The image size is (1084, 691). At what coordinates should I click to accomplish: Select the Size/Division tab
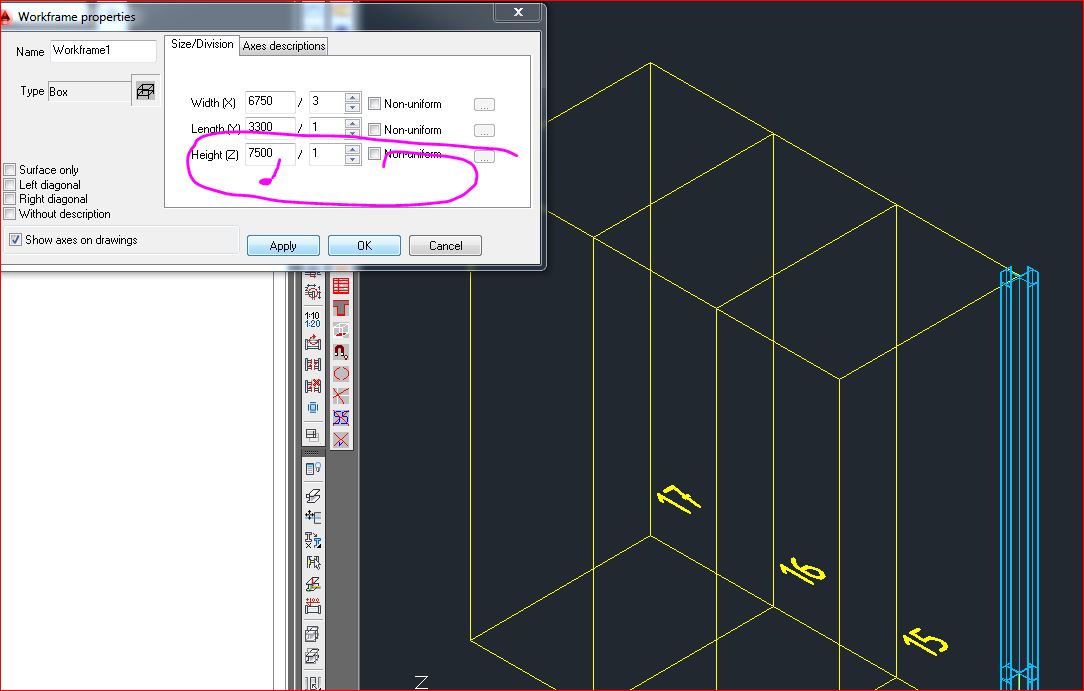[201, 44]
